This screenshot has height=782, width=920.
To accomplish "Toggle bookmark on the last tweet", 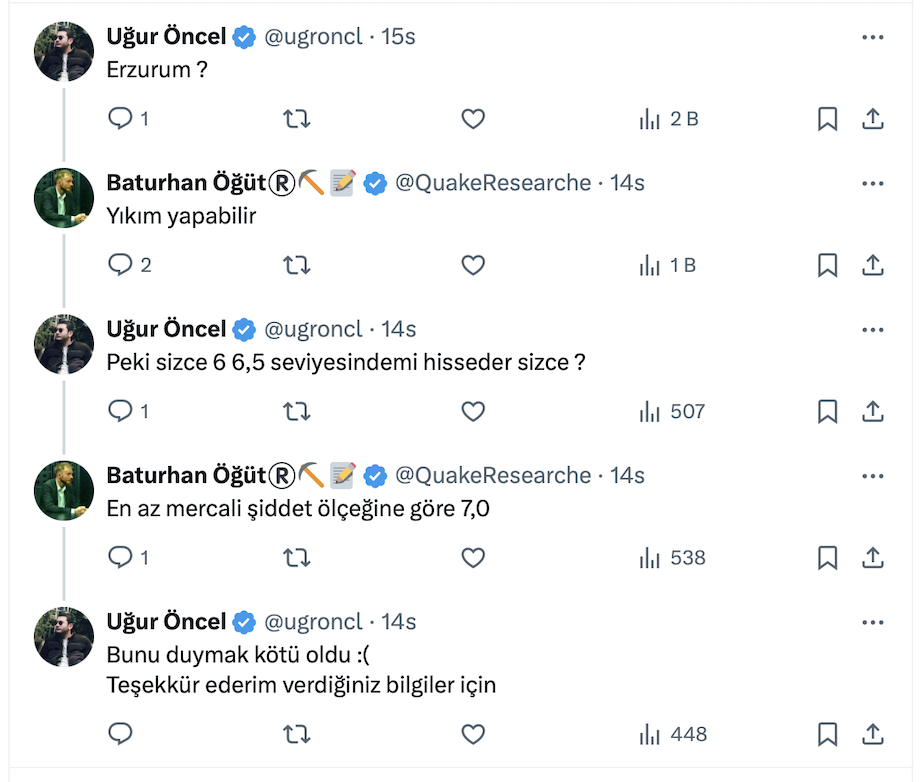I will (827, 734).
